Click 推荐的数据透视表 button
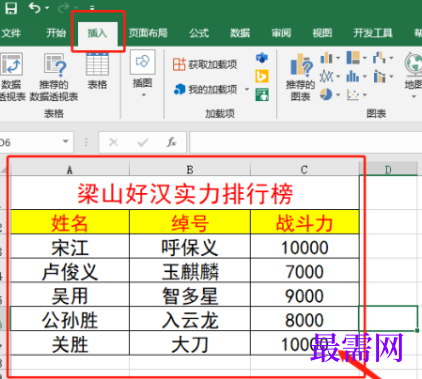Image resolution: width=422 pixels, height=379 pixels. (x=54, y=77)
